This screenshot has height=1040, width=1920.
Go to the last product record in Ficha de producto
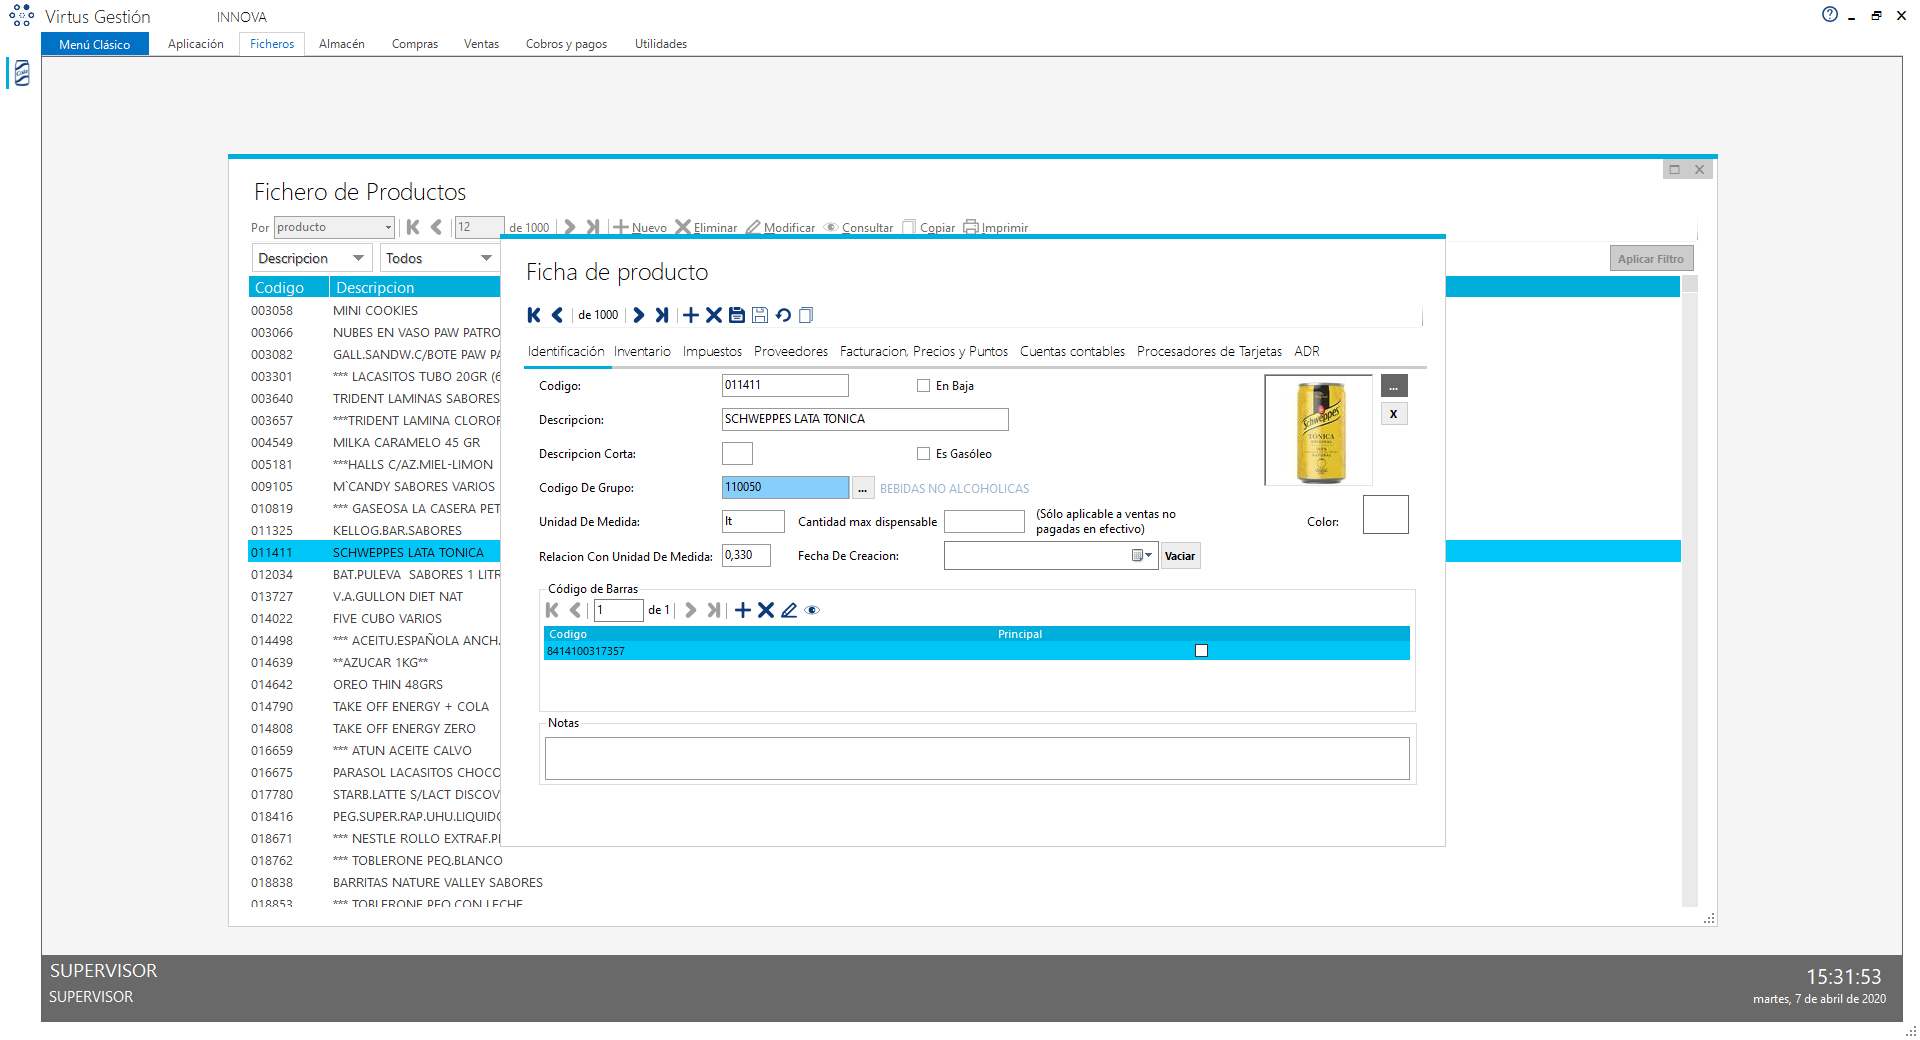[x=661, y=315]
